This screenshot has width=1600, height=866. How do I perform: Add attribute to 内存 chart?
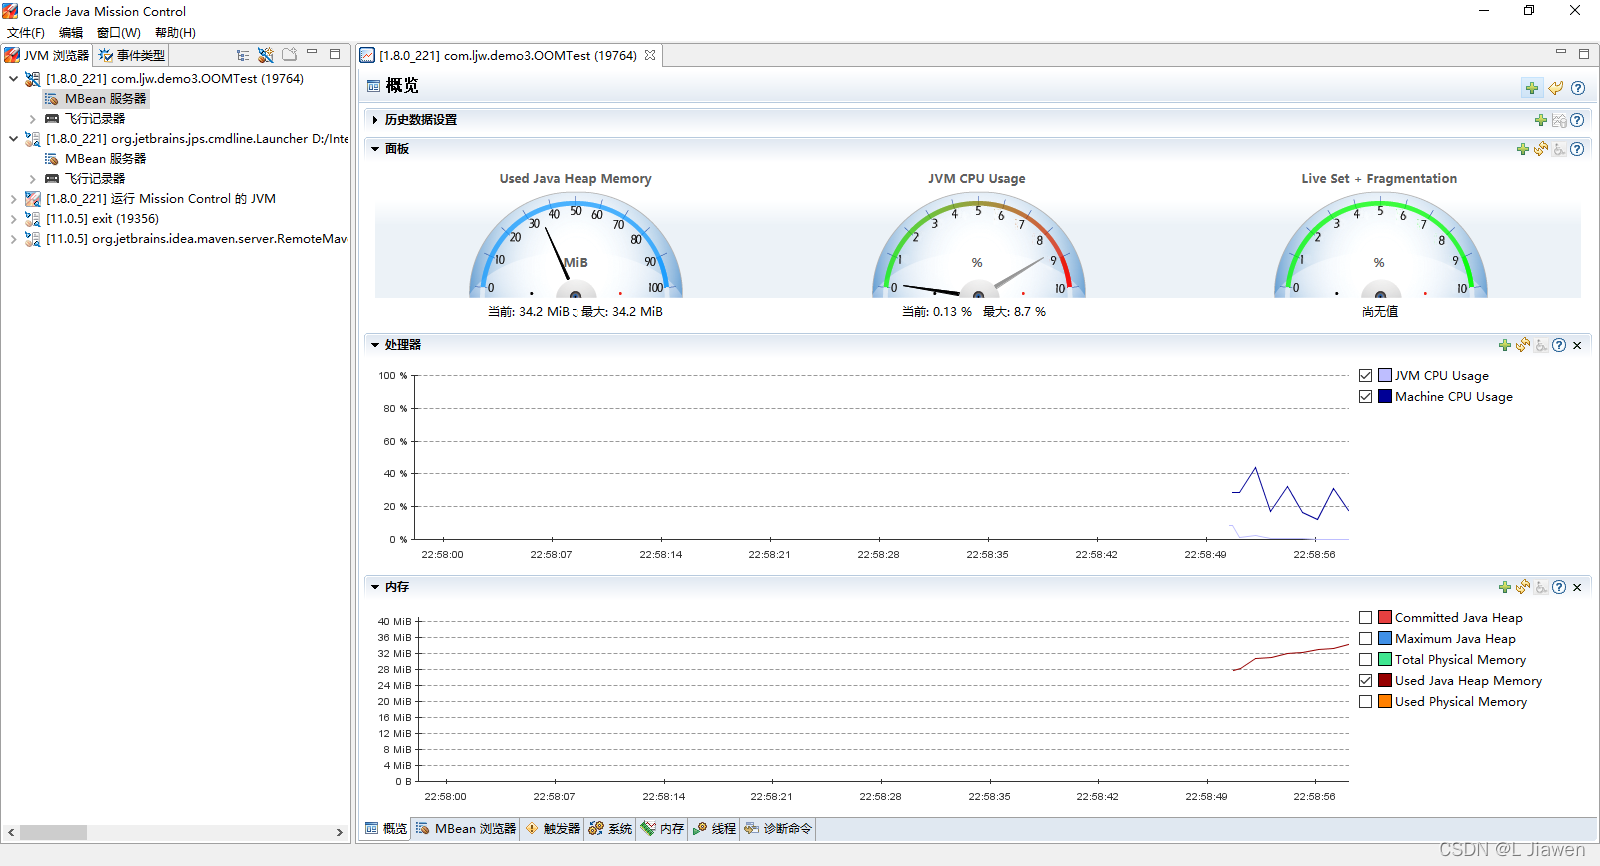click(1505, 587)
